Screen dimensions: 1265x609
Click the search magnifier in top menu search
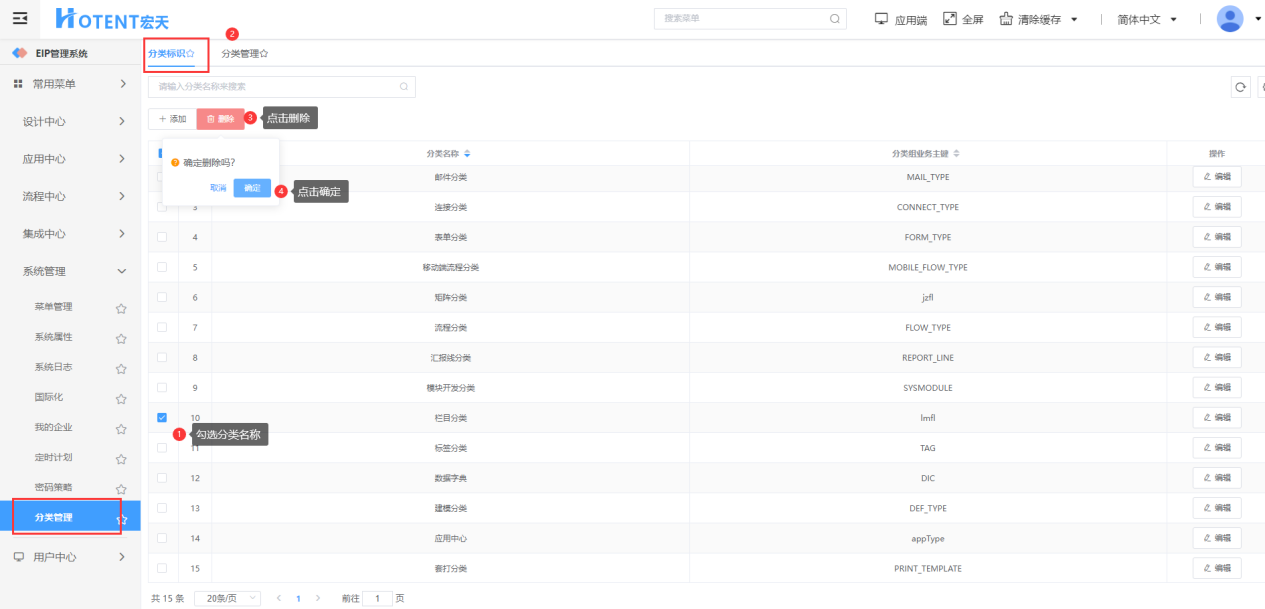click(x=835, y=19)
